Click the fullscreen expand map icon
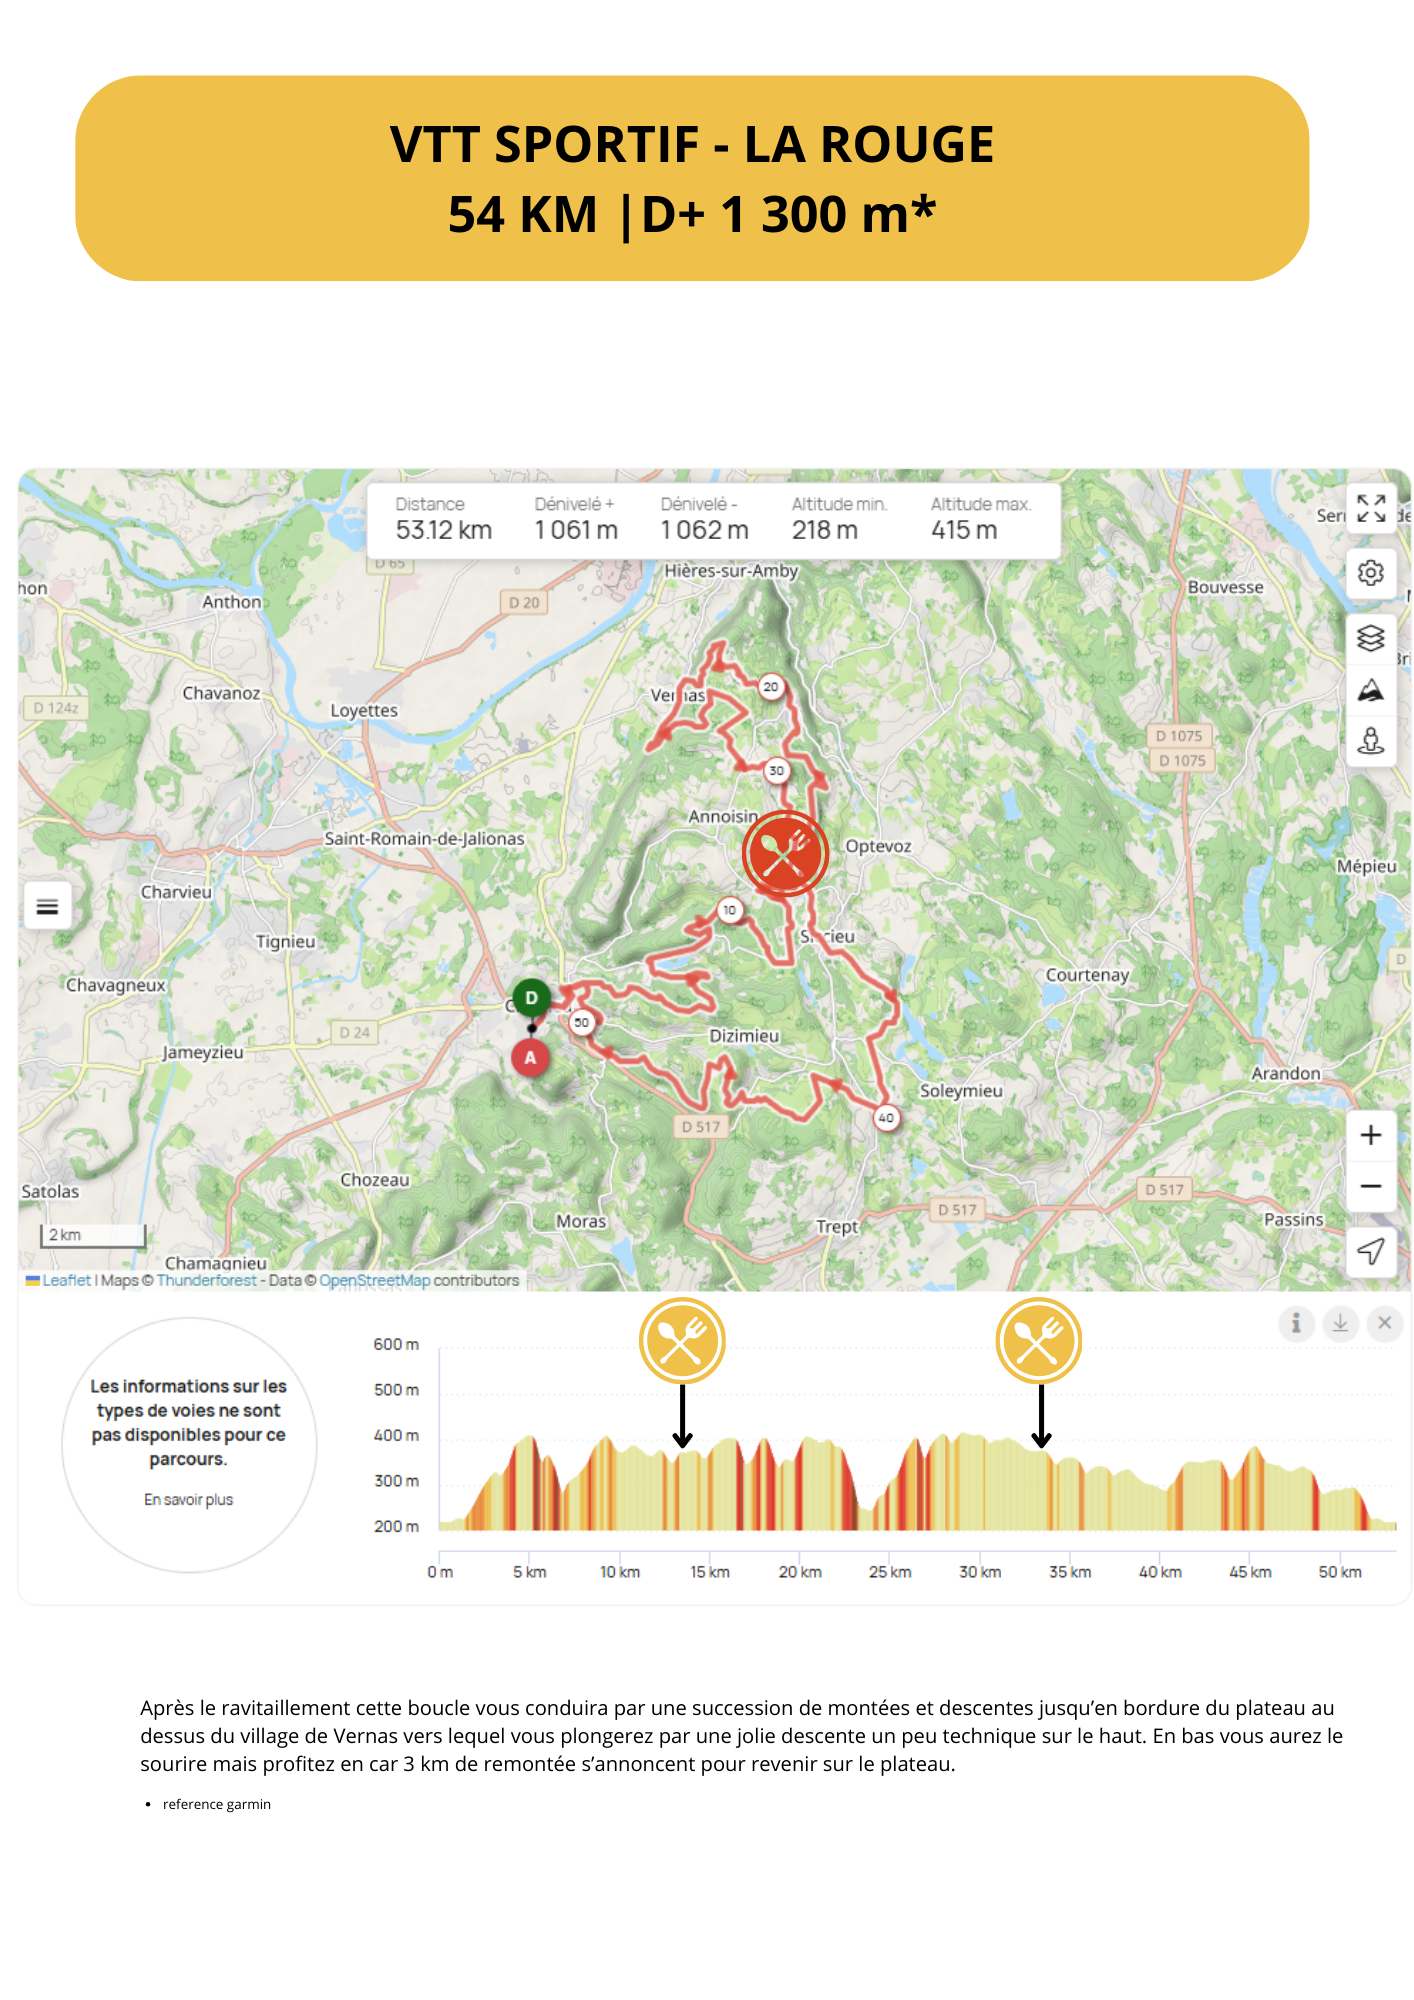Viewport: 1414px width, 2000px height. tap(1370, 509)
